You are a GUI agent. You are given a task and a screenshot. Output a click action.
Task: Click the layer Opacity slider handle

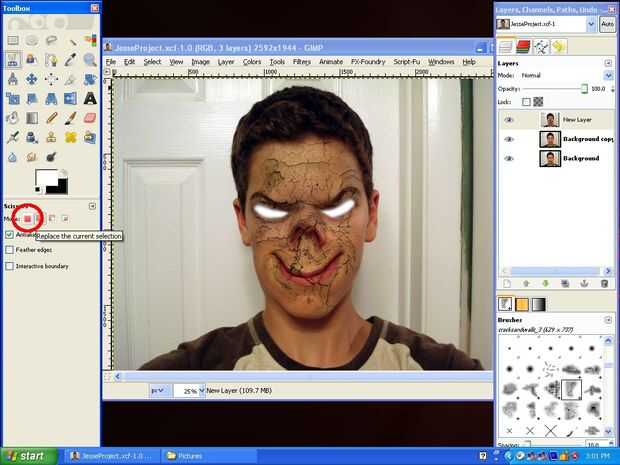point(584,89)
